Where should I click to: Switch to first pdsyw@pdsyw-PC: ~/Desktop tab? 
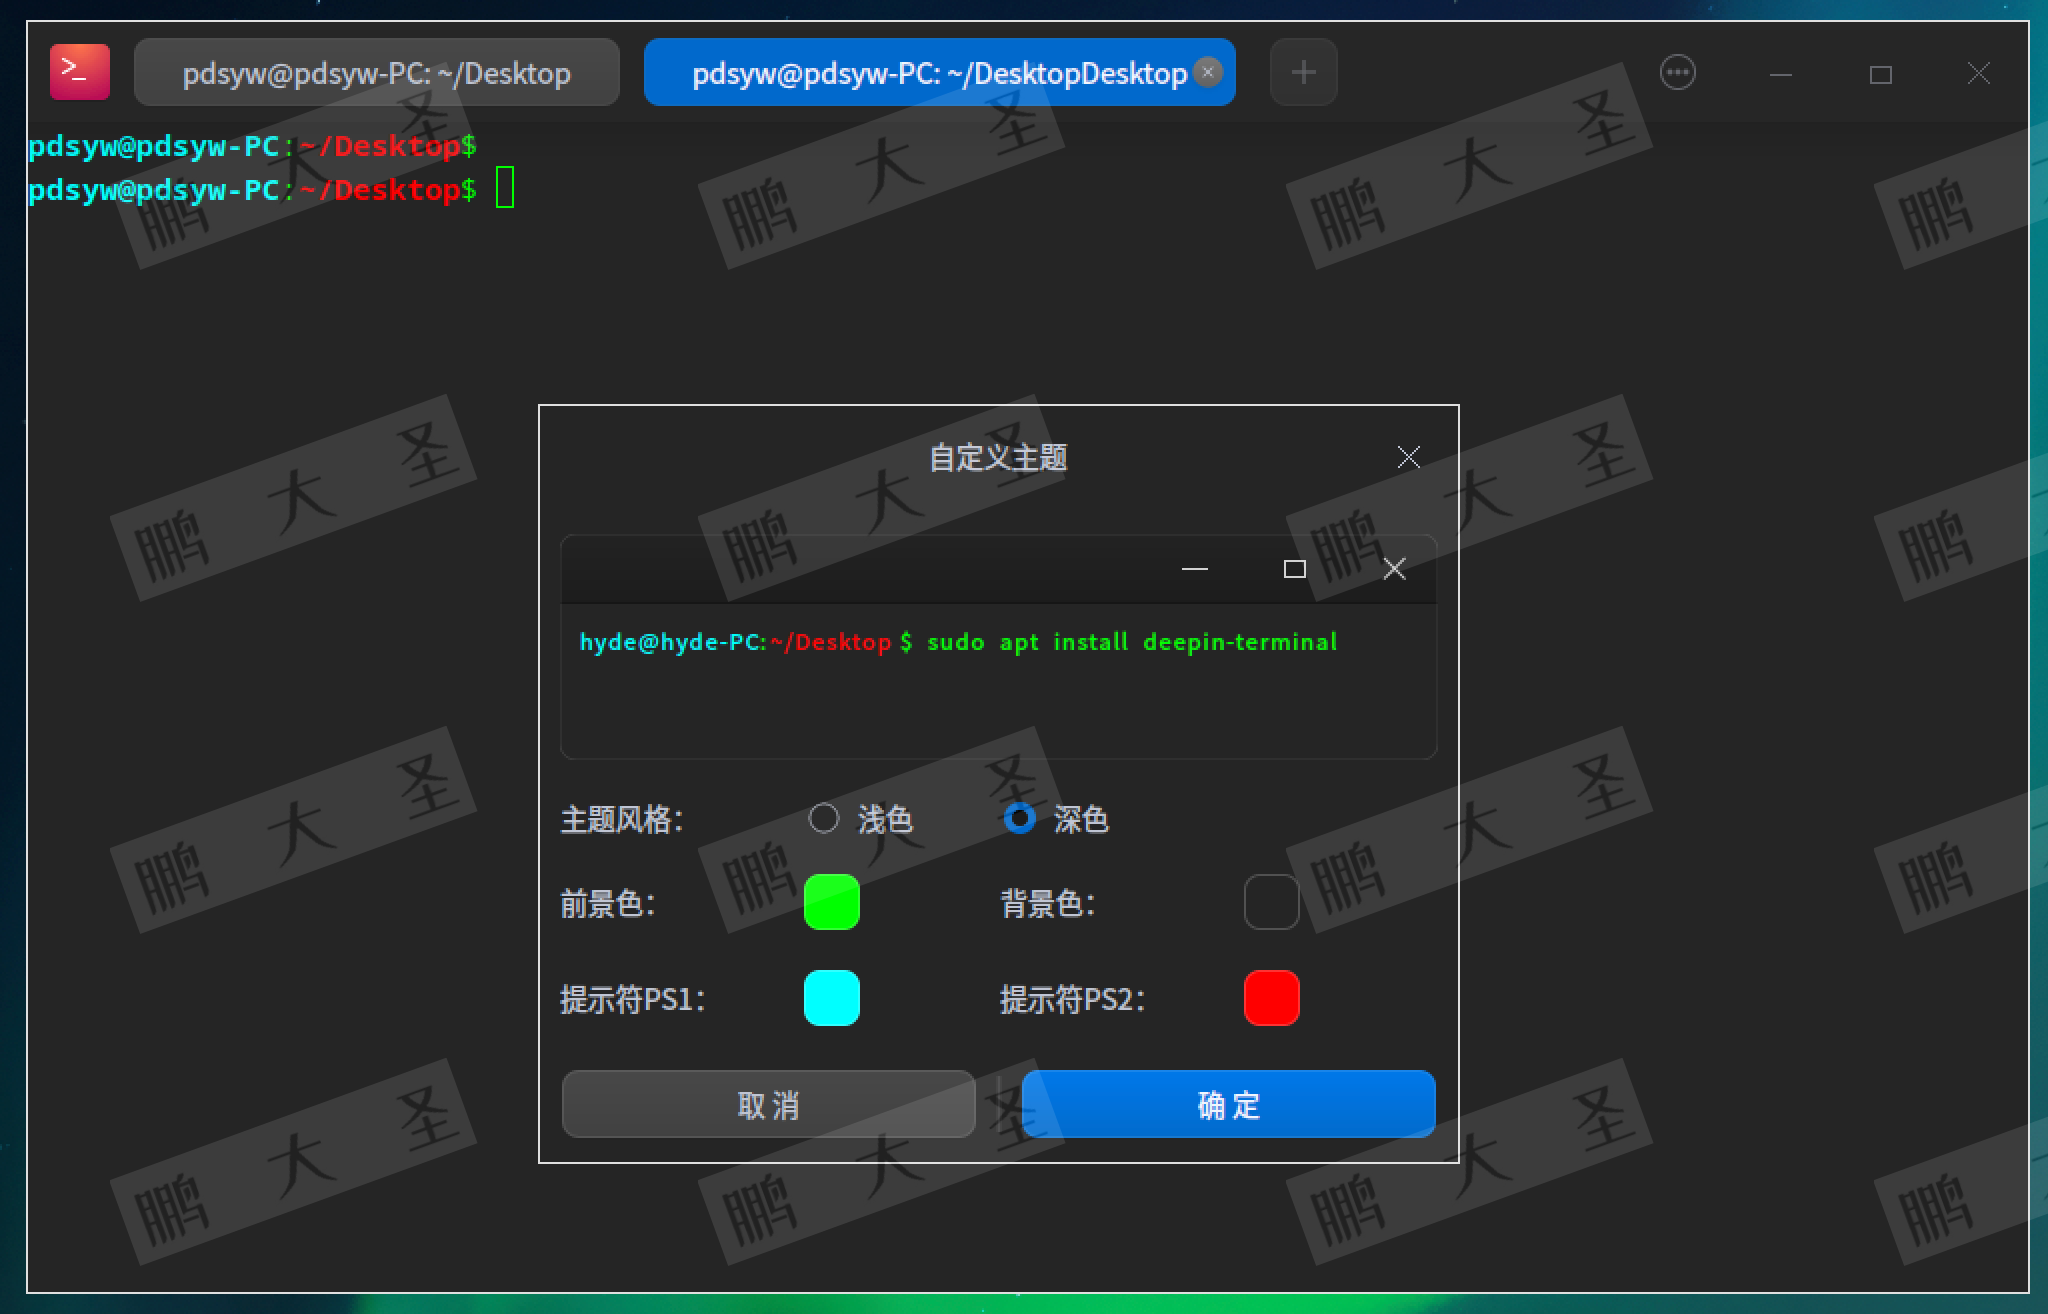[x=376, y=72]
